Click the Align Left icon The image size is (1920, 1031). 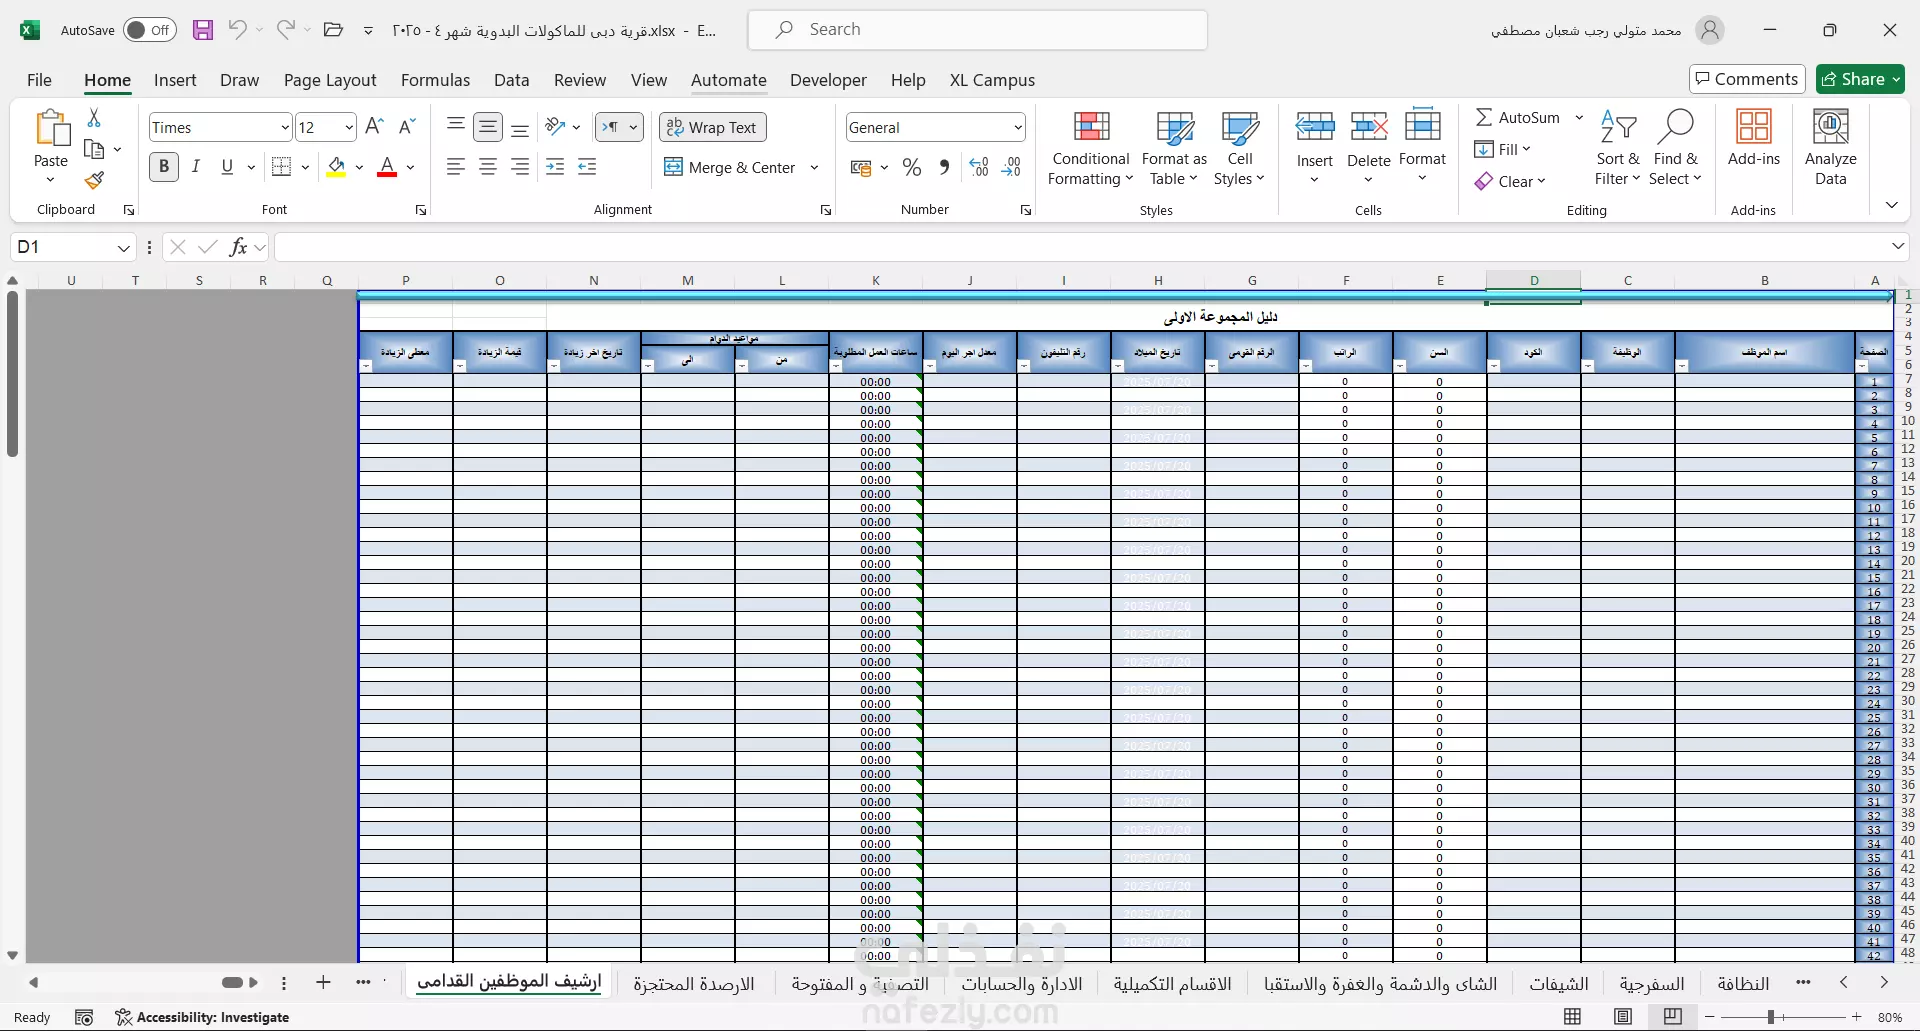(x=456, y=167)
